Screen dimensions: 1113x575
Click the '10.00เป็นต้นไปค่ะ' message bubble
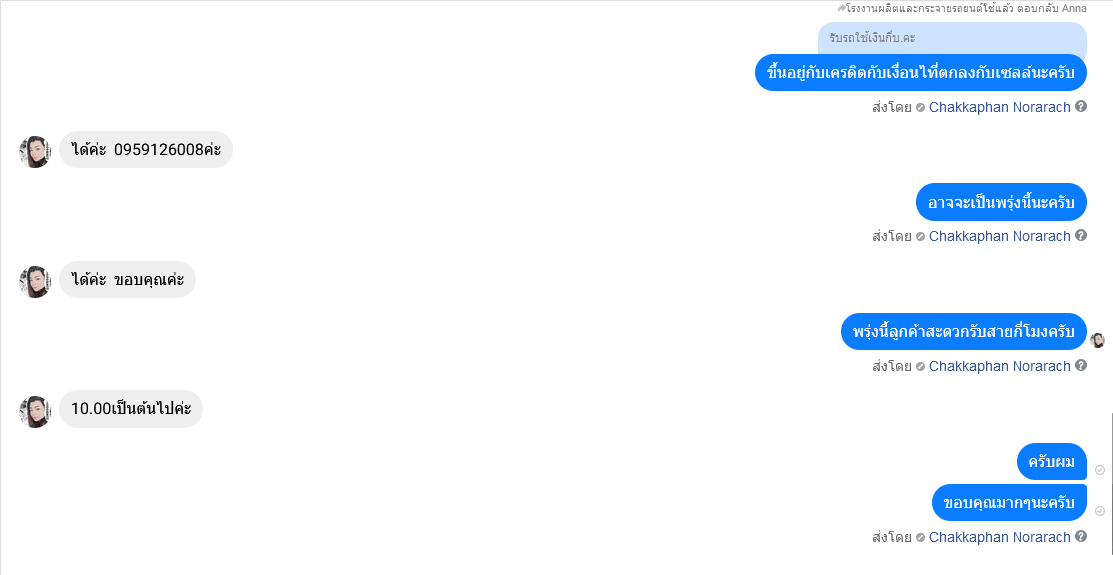click(x=131, y=409)
